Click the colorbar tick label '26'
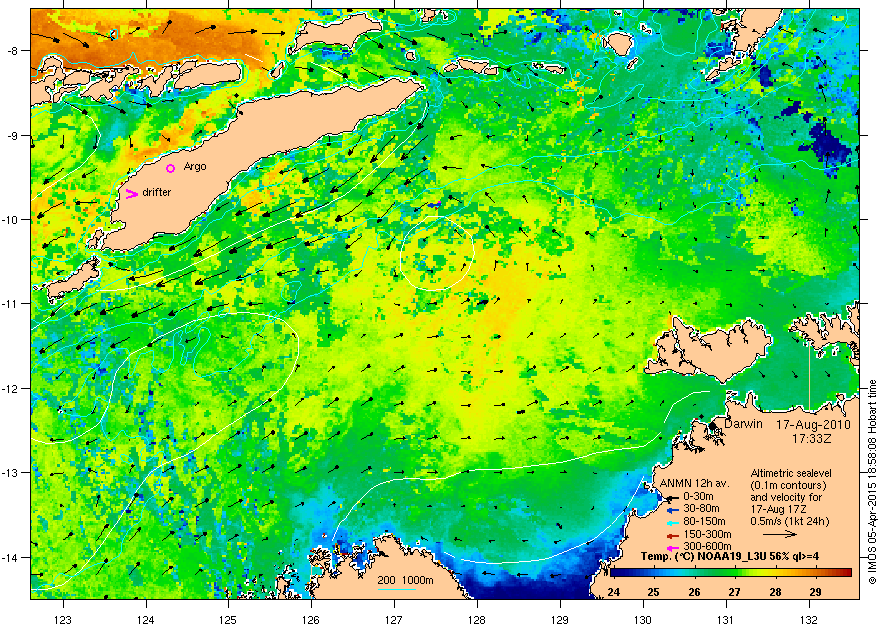Viewport: 880px width, 630px height. point(694,592)
